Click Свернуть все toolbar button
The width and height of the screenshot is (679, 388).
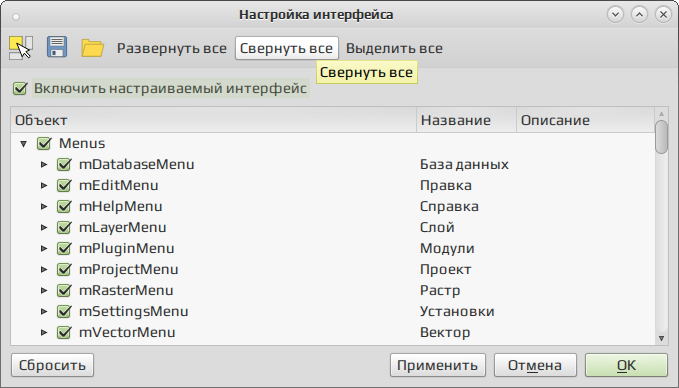287,48
